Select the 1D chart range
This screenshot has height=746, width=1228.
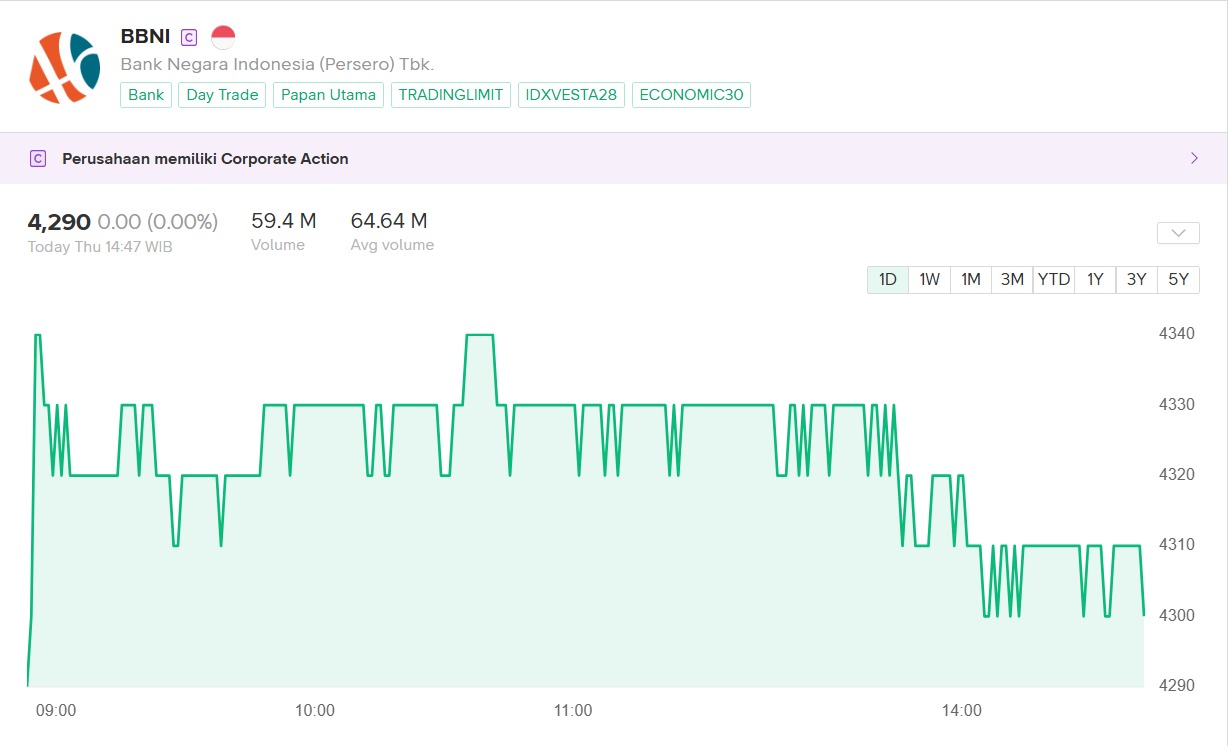click(x=887, y=279)
